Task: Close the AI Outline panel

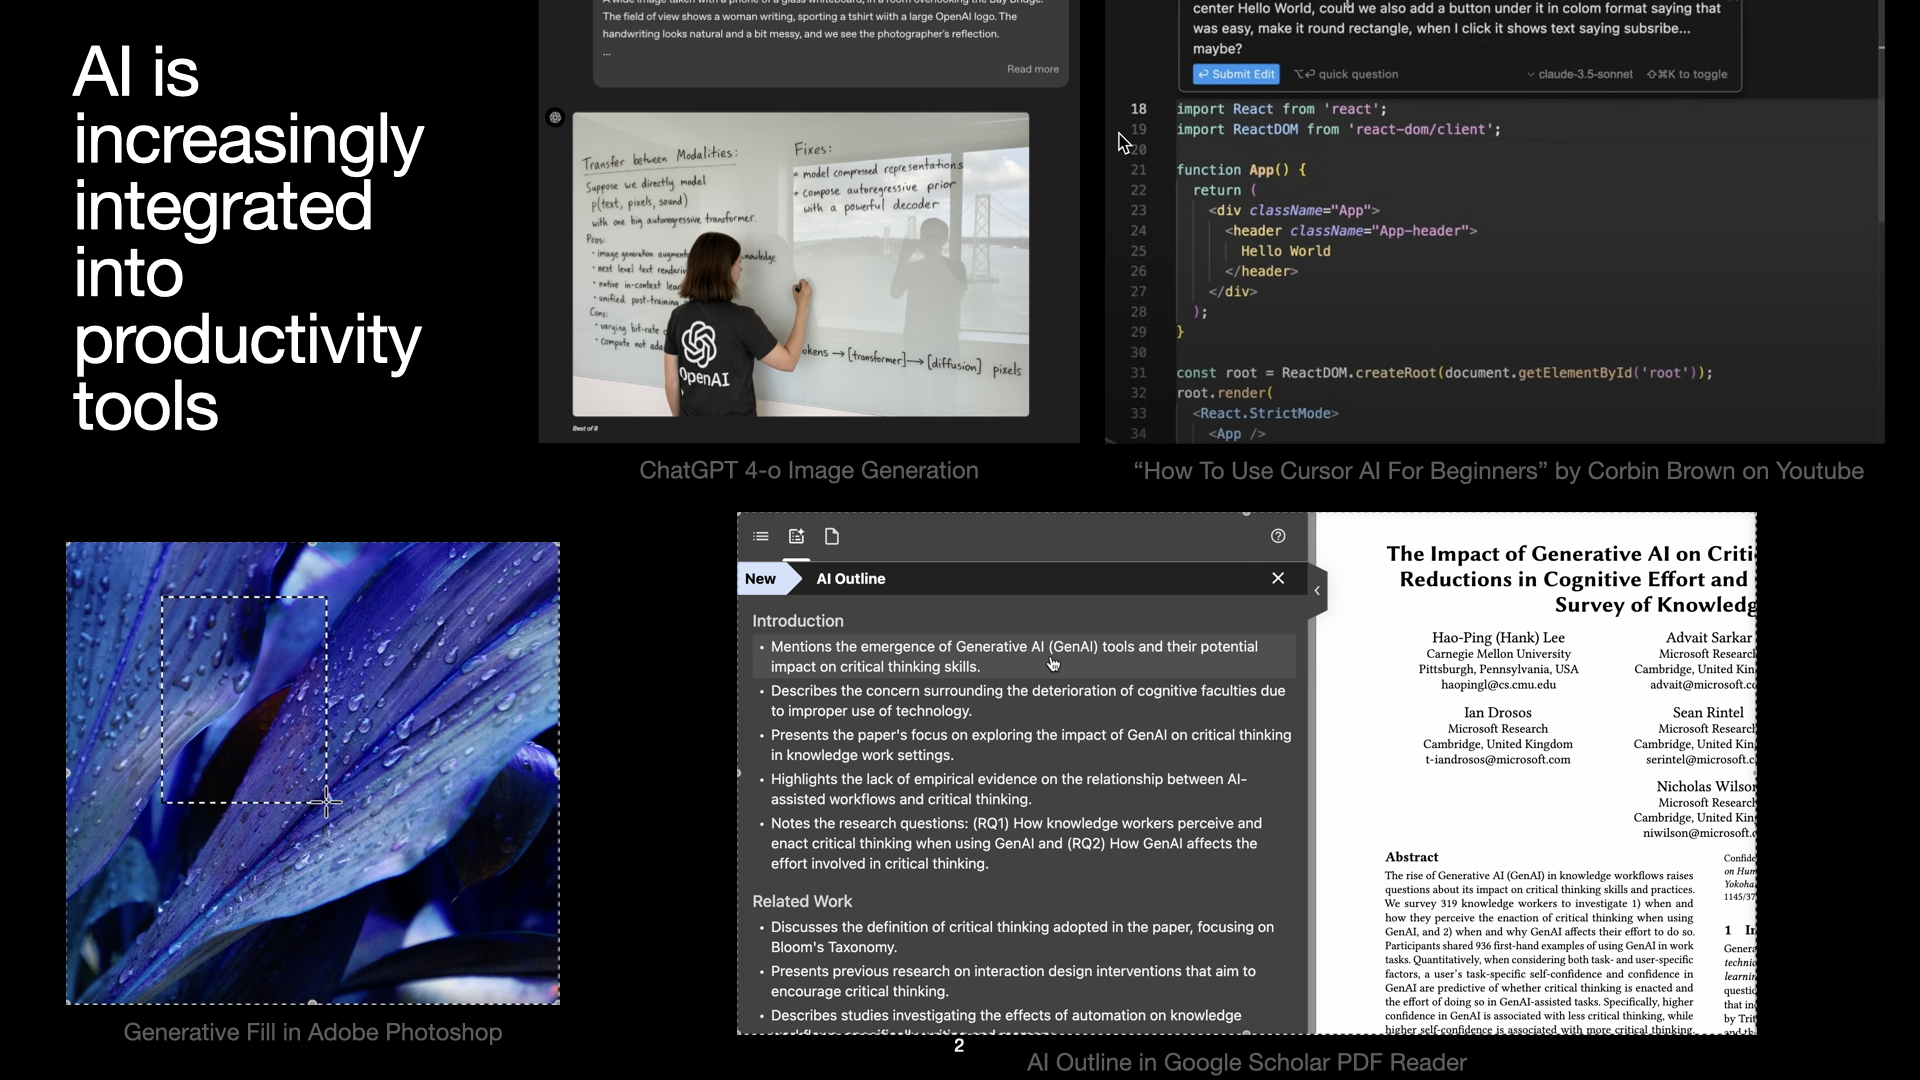Action: (x=1278, y=579)
